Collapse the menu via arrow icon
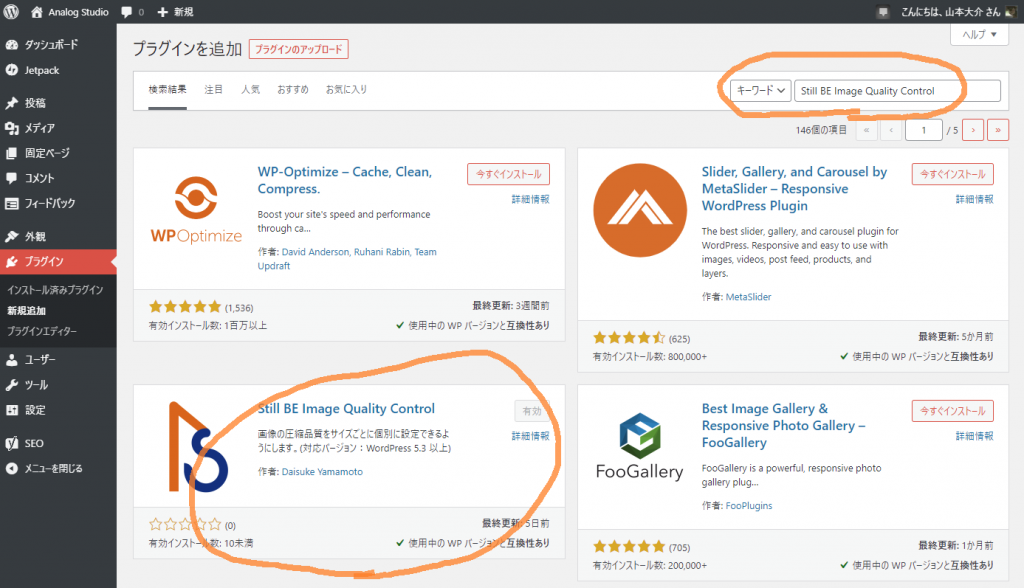This screenshot has height=588, width=1024. 12,468
